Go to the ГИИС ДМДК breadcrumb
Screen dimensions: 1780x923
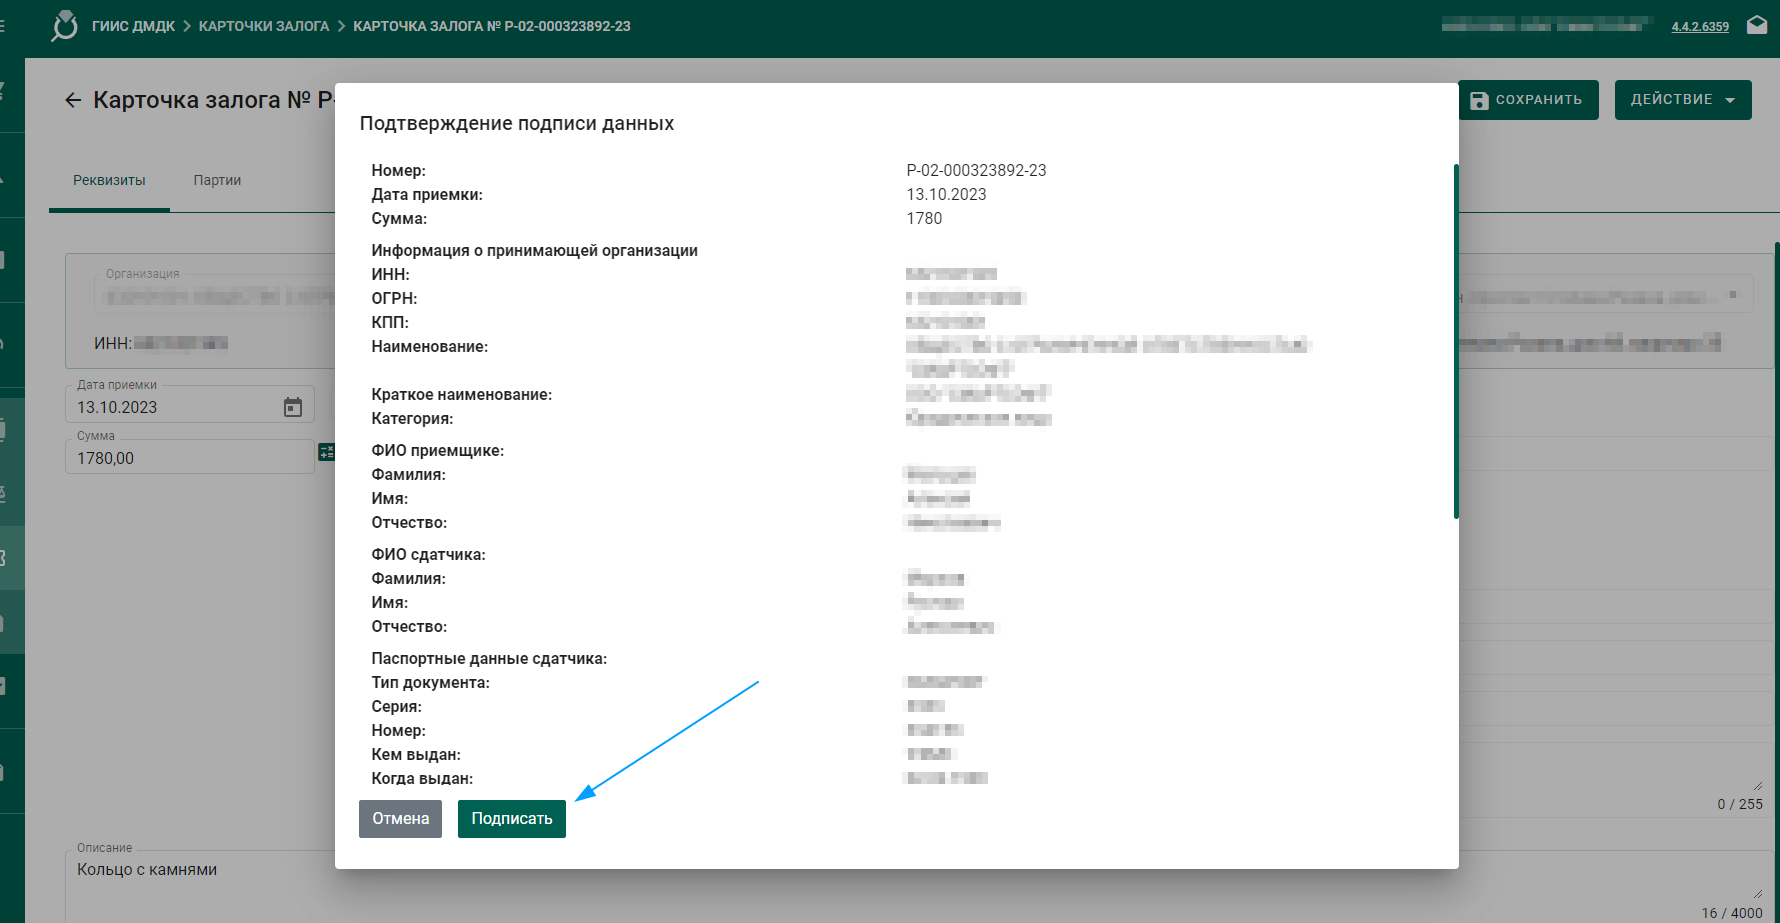coord(133,26)
